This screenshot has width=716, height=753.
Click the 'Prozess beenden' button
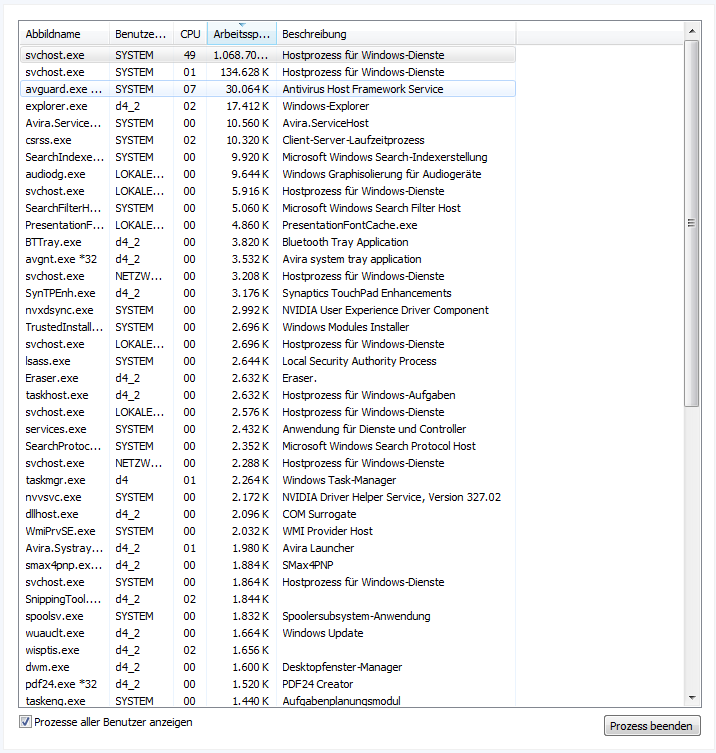tap(652, 726)
